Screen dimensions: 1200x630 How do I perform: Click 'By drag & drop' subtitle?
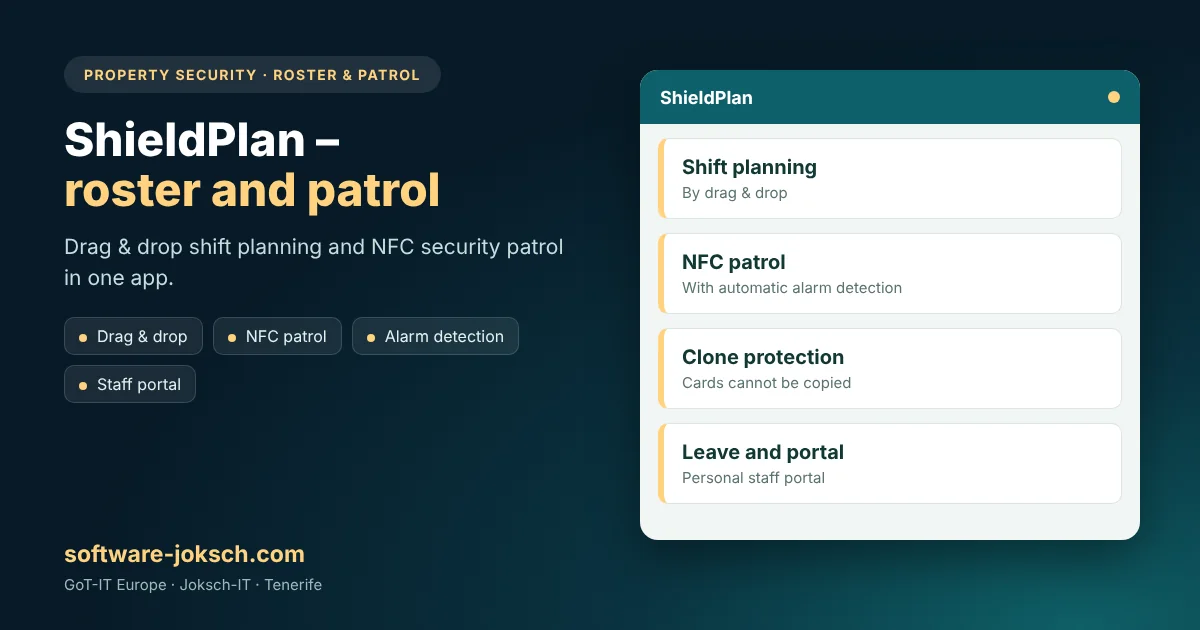735,193
